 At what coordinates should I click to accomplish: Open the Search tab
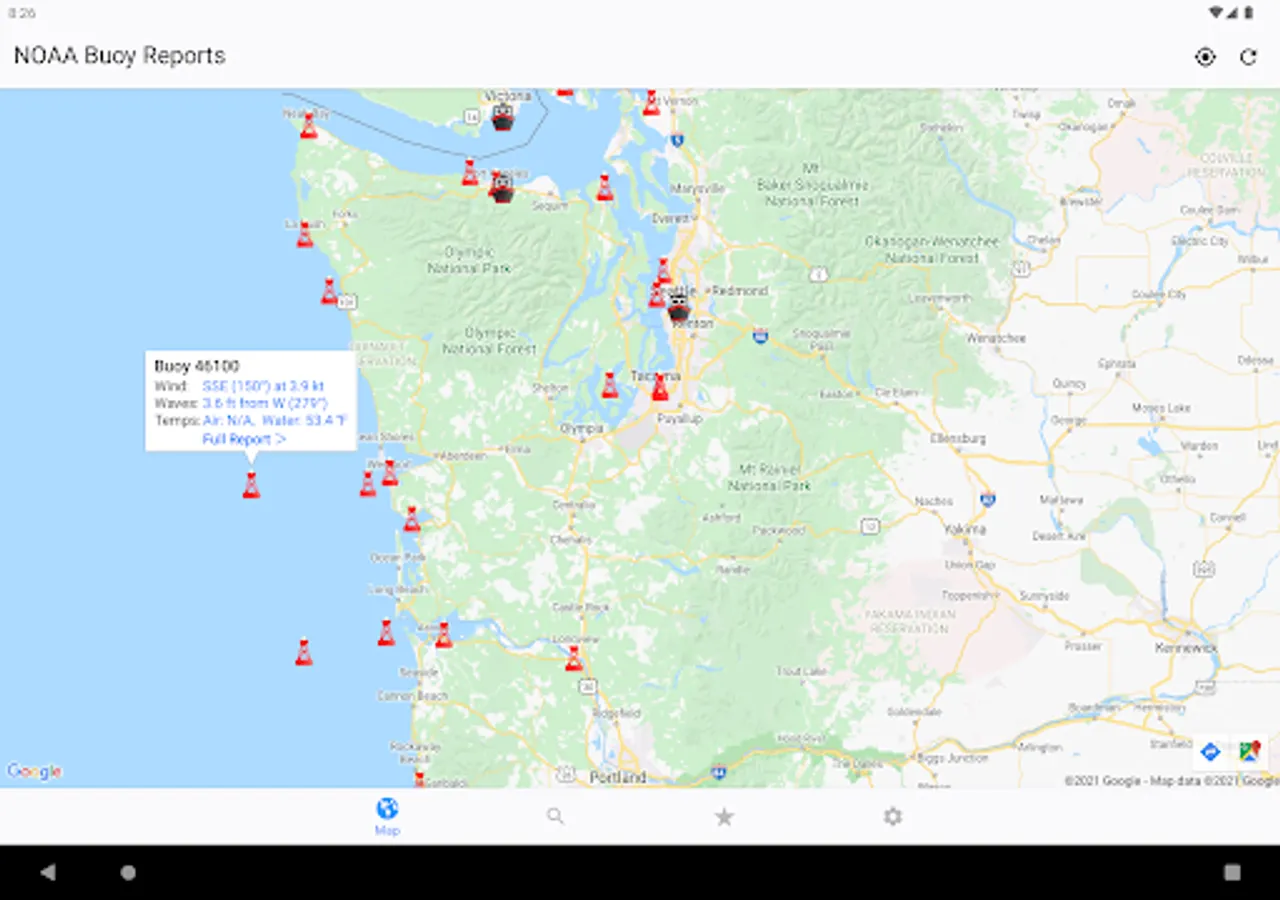(556, 816)
